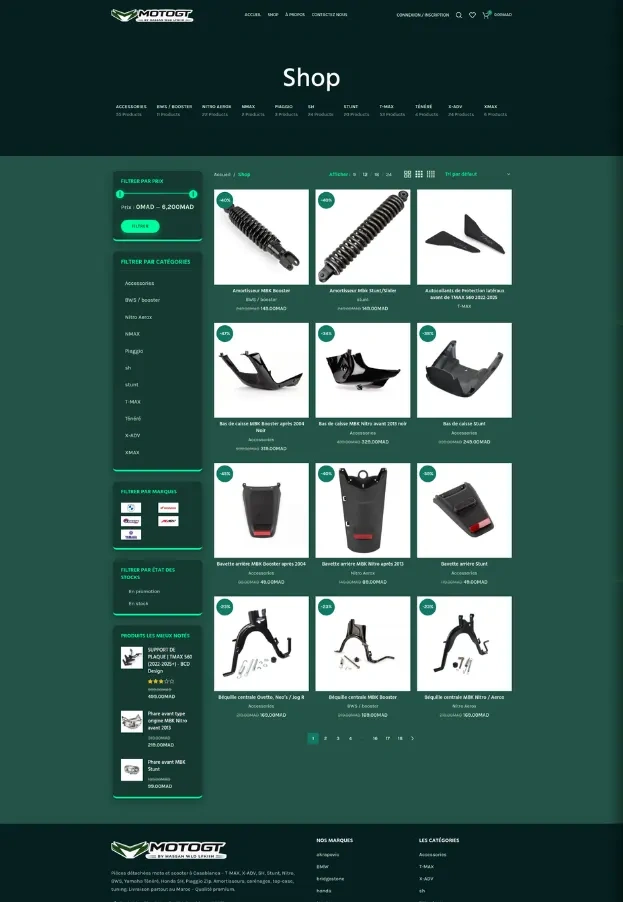Select the Nitro Aerox category tab

(216, 110)
